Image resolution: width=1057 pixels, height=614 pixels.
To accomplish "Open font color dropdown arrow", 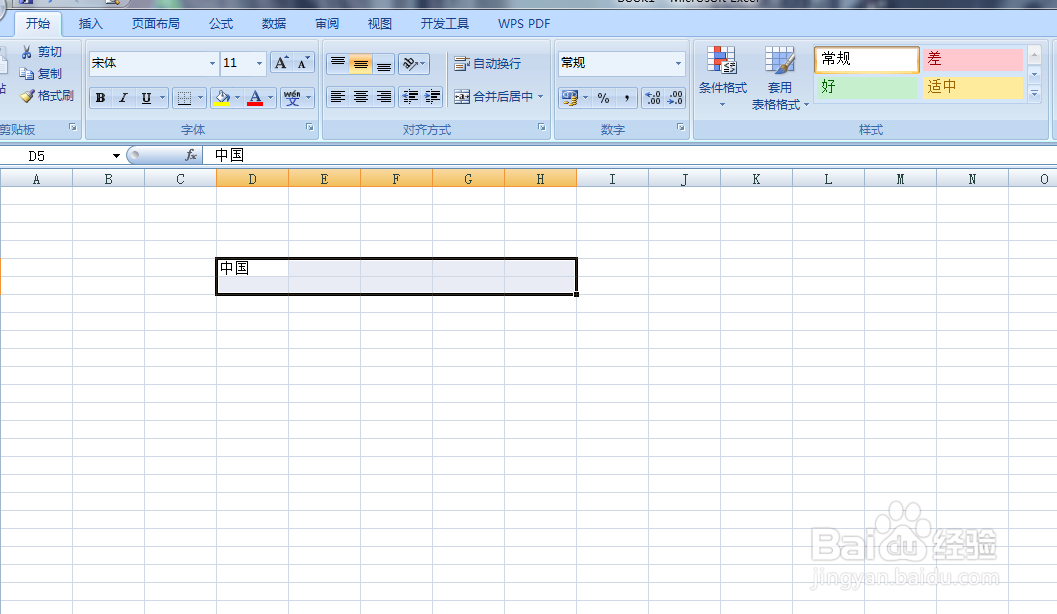I will point(270,98).
